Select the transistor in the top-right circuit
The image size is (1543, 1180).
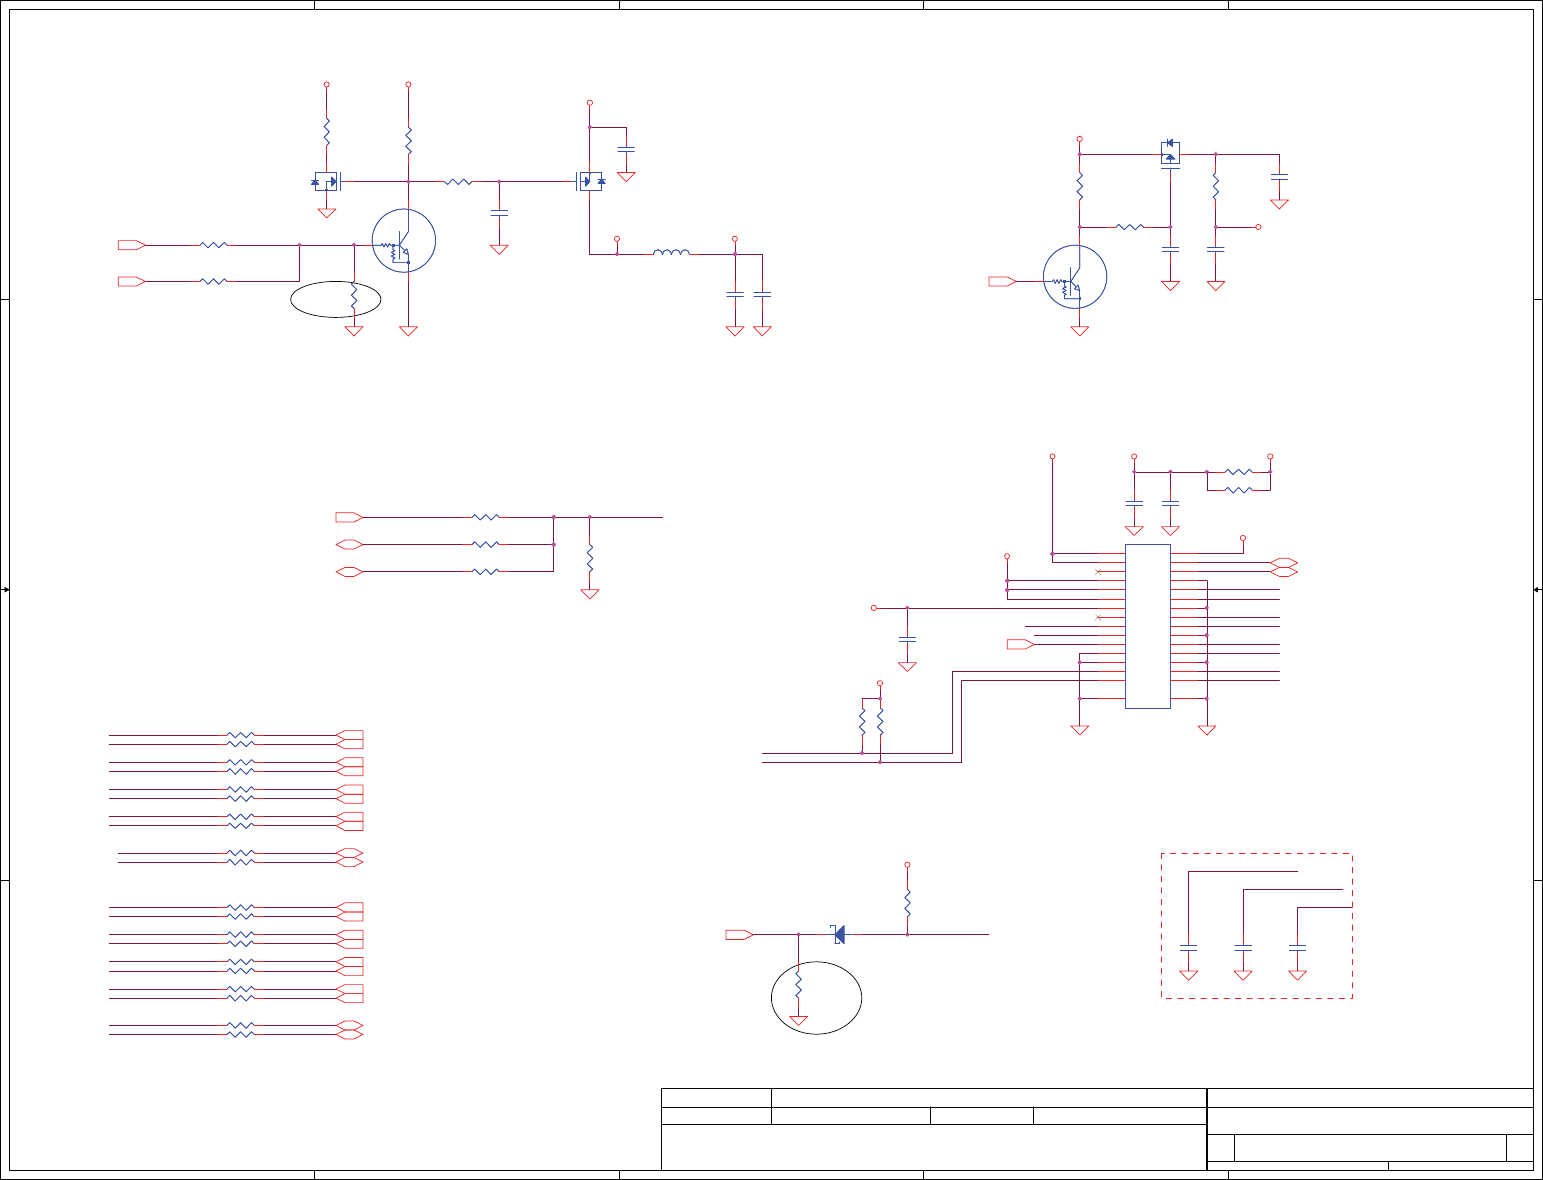click(x=1075, y=277)
